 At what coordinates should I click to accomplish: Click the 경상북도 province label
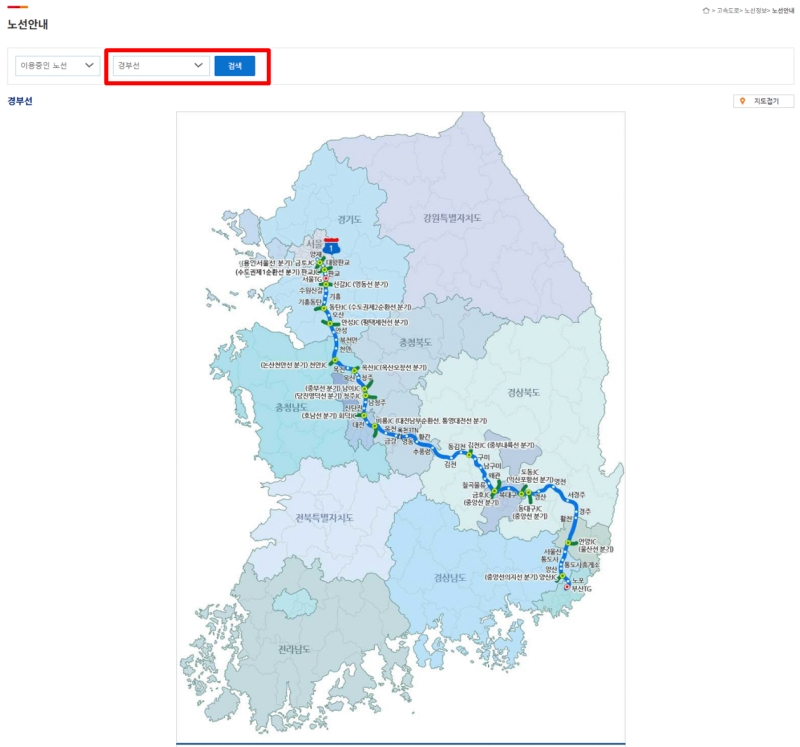pos(523,392)
